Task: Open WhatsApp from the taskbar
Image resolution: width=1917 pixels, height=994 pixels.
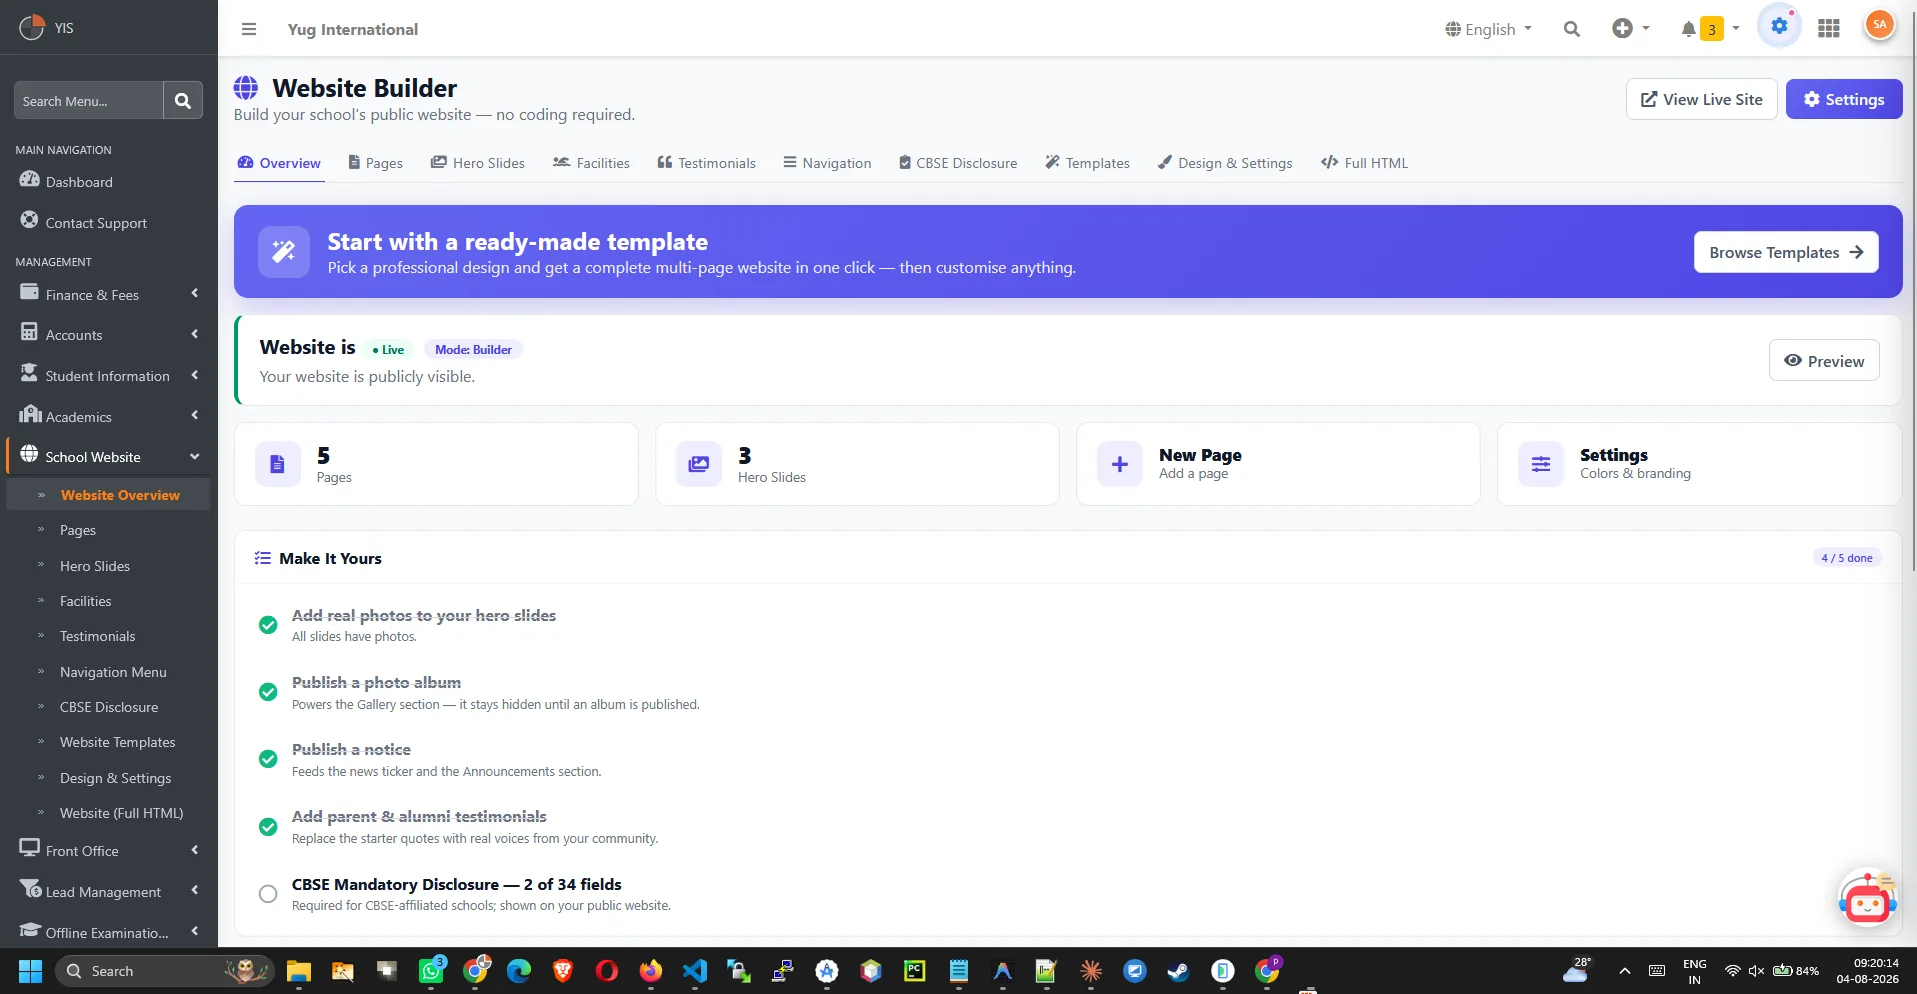Action: [x=431, y=971]
